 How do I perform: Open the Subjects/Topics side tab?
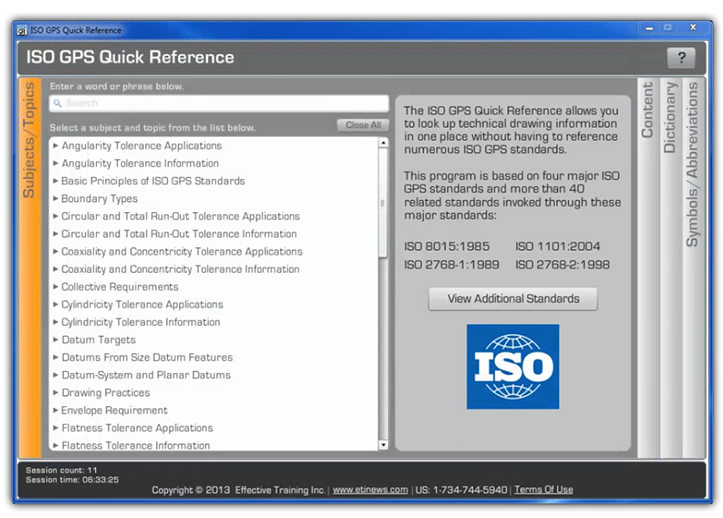31,141
